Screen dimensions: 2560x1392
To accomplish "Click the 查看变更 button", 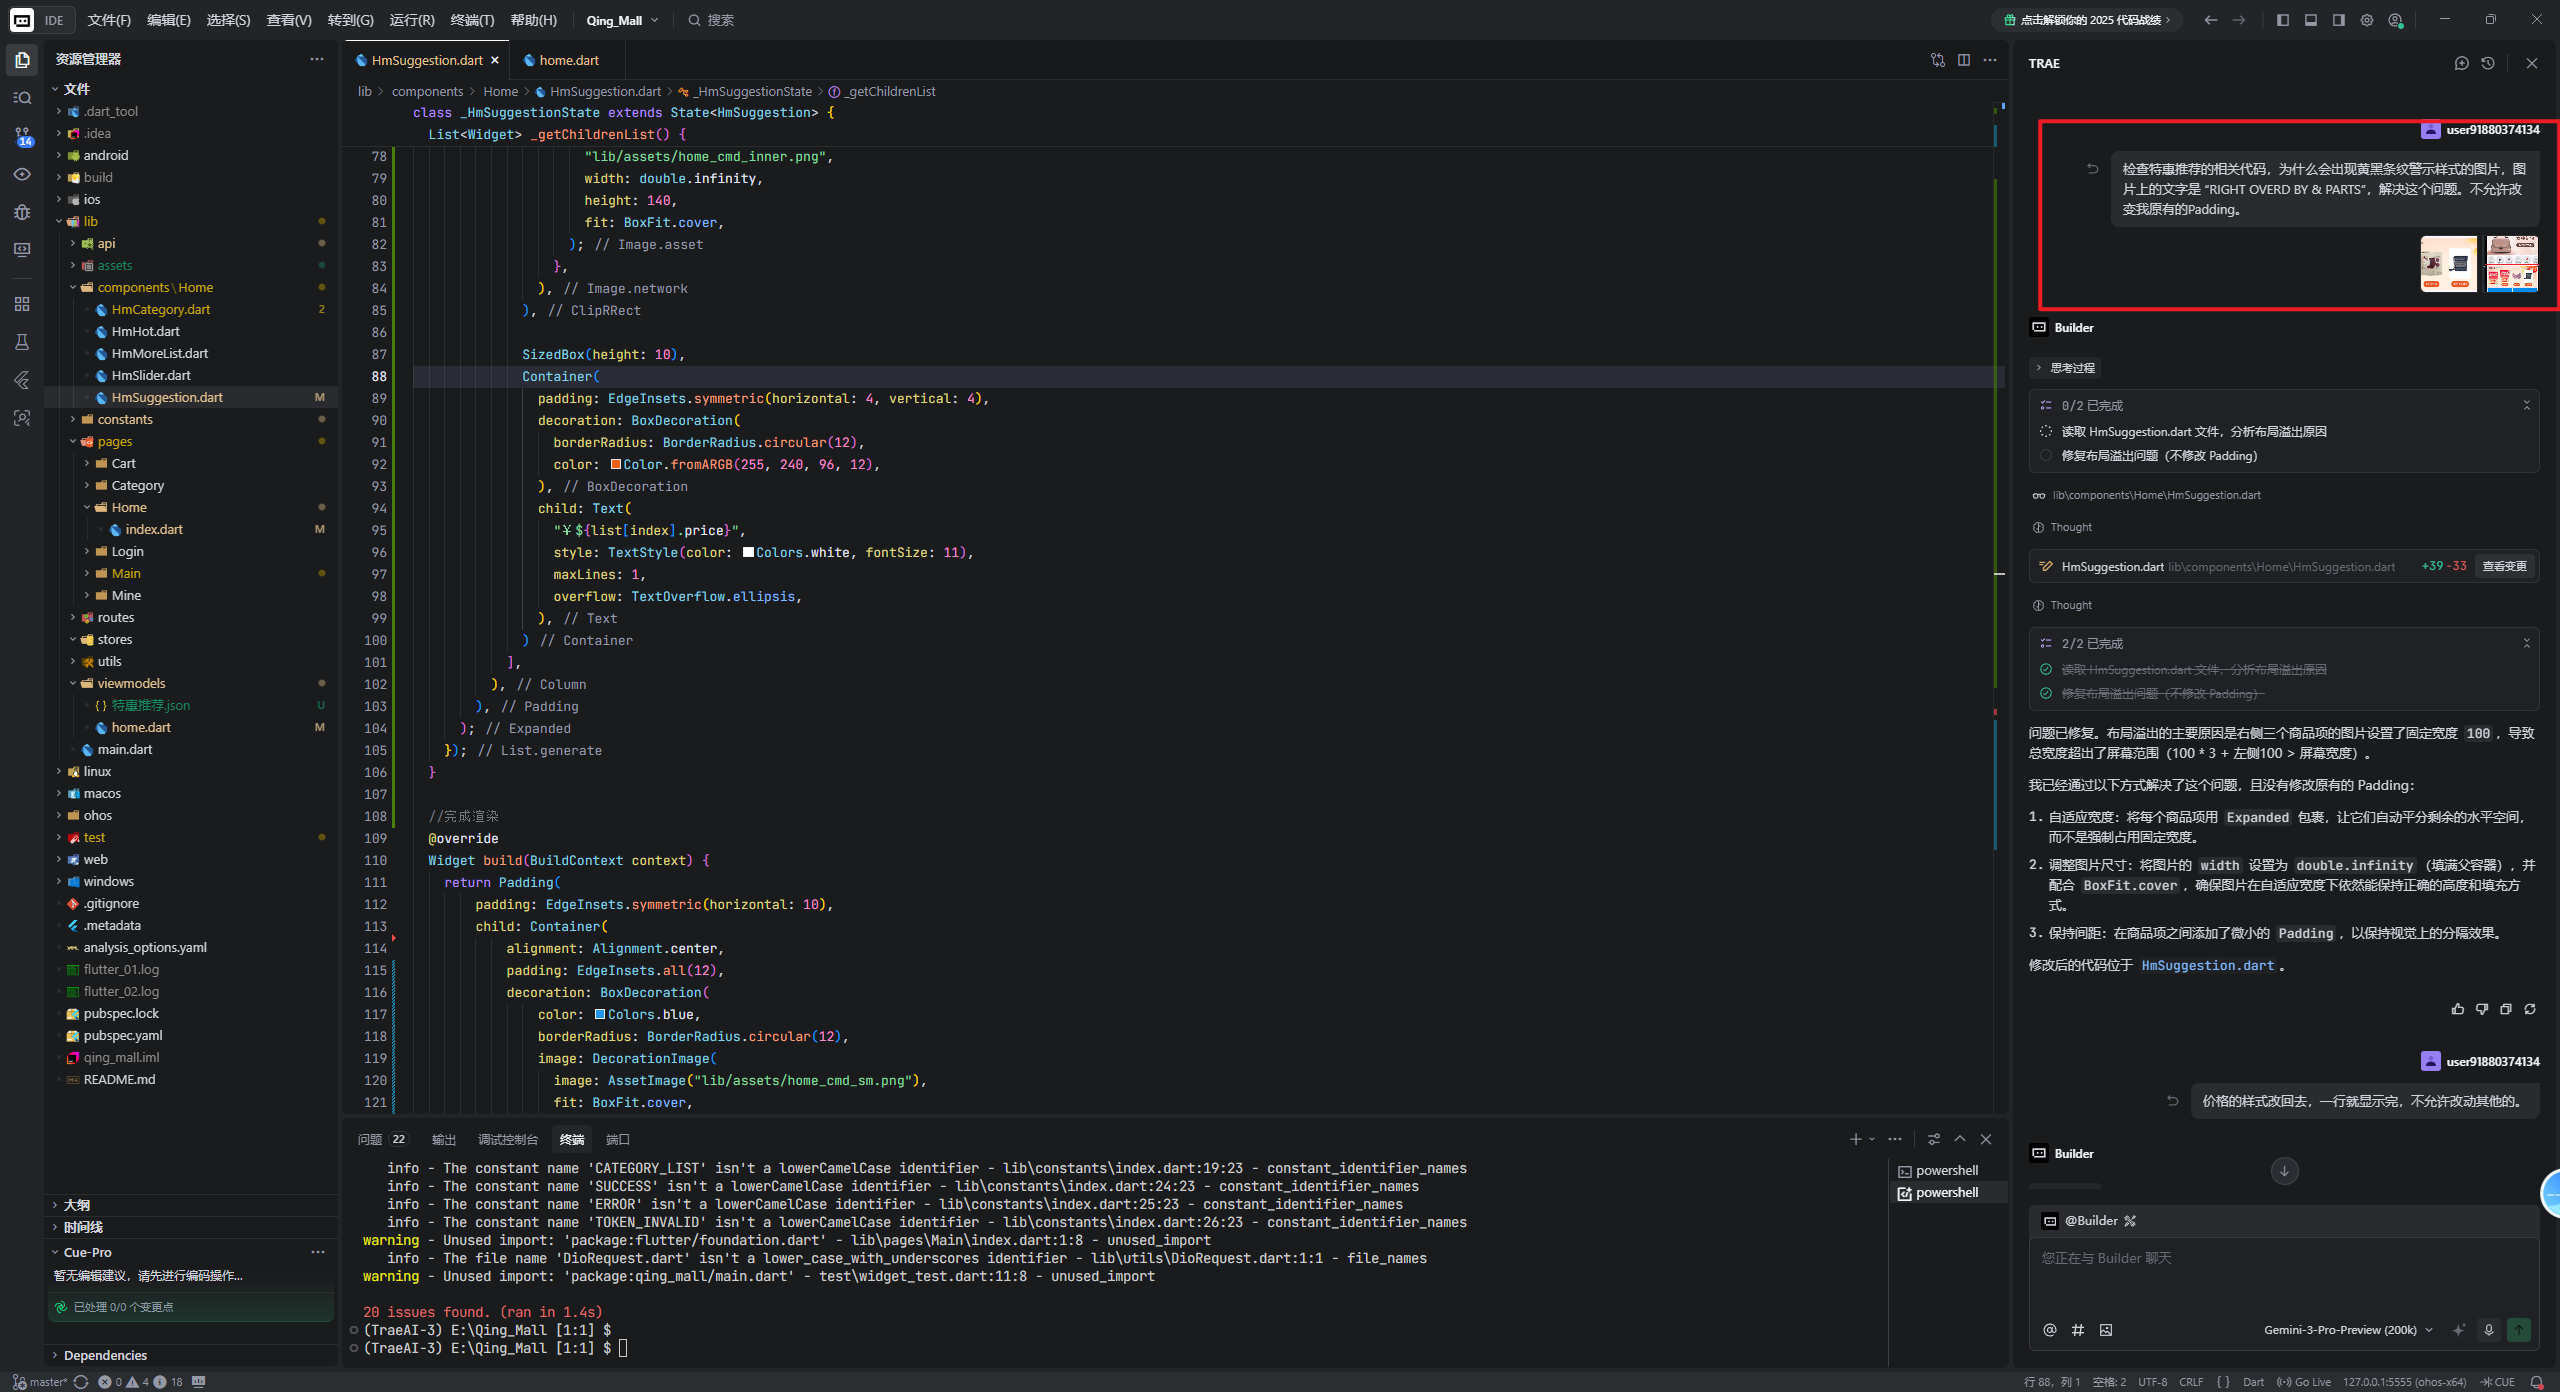I will coord(2504,567).
